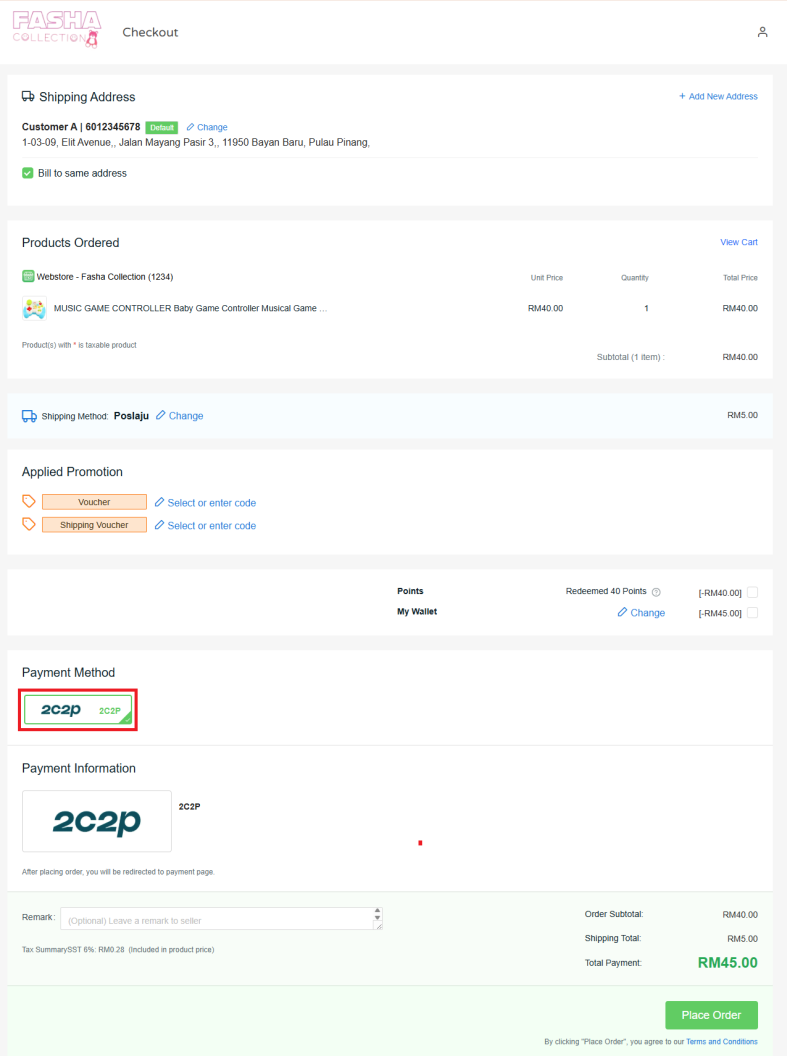The width and height of the screenshot is (787, 1056).
Task: Select the 2C2P payment method option
Action: pos(78,710)
